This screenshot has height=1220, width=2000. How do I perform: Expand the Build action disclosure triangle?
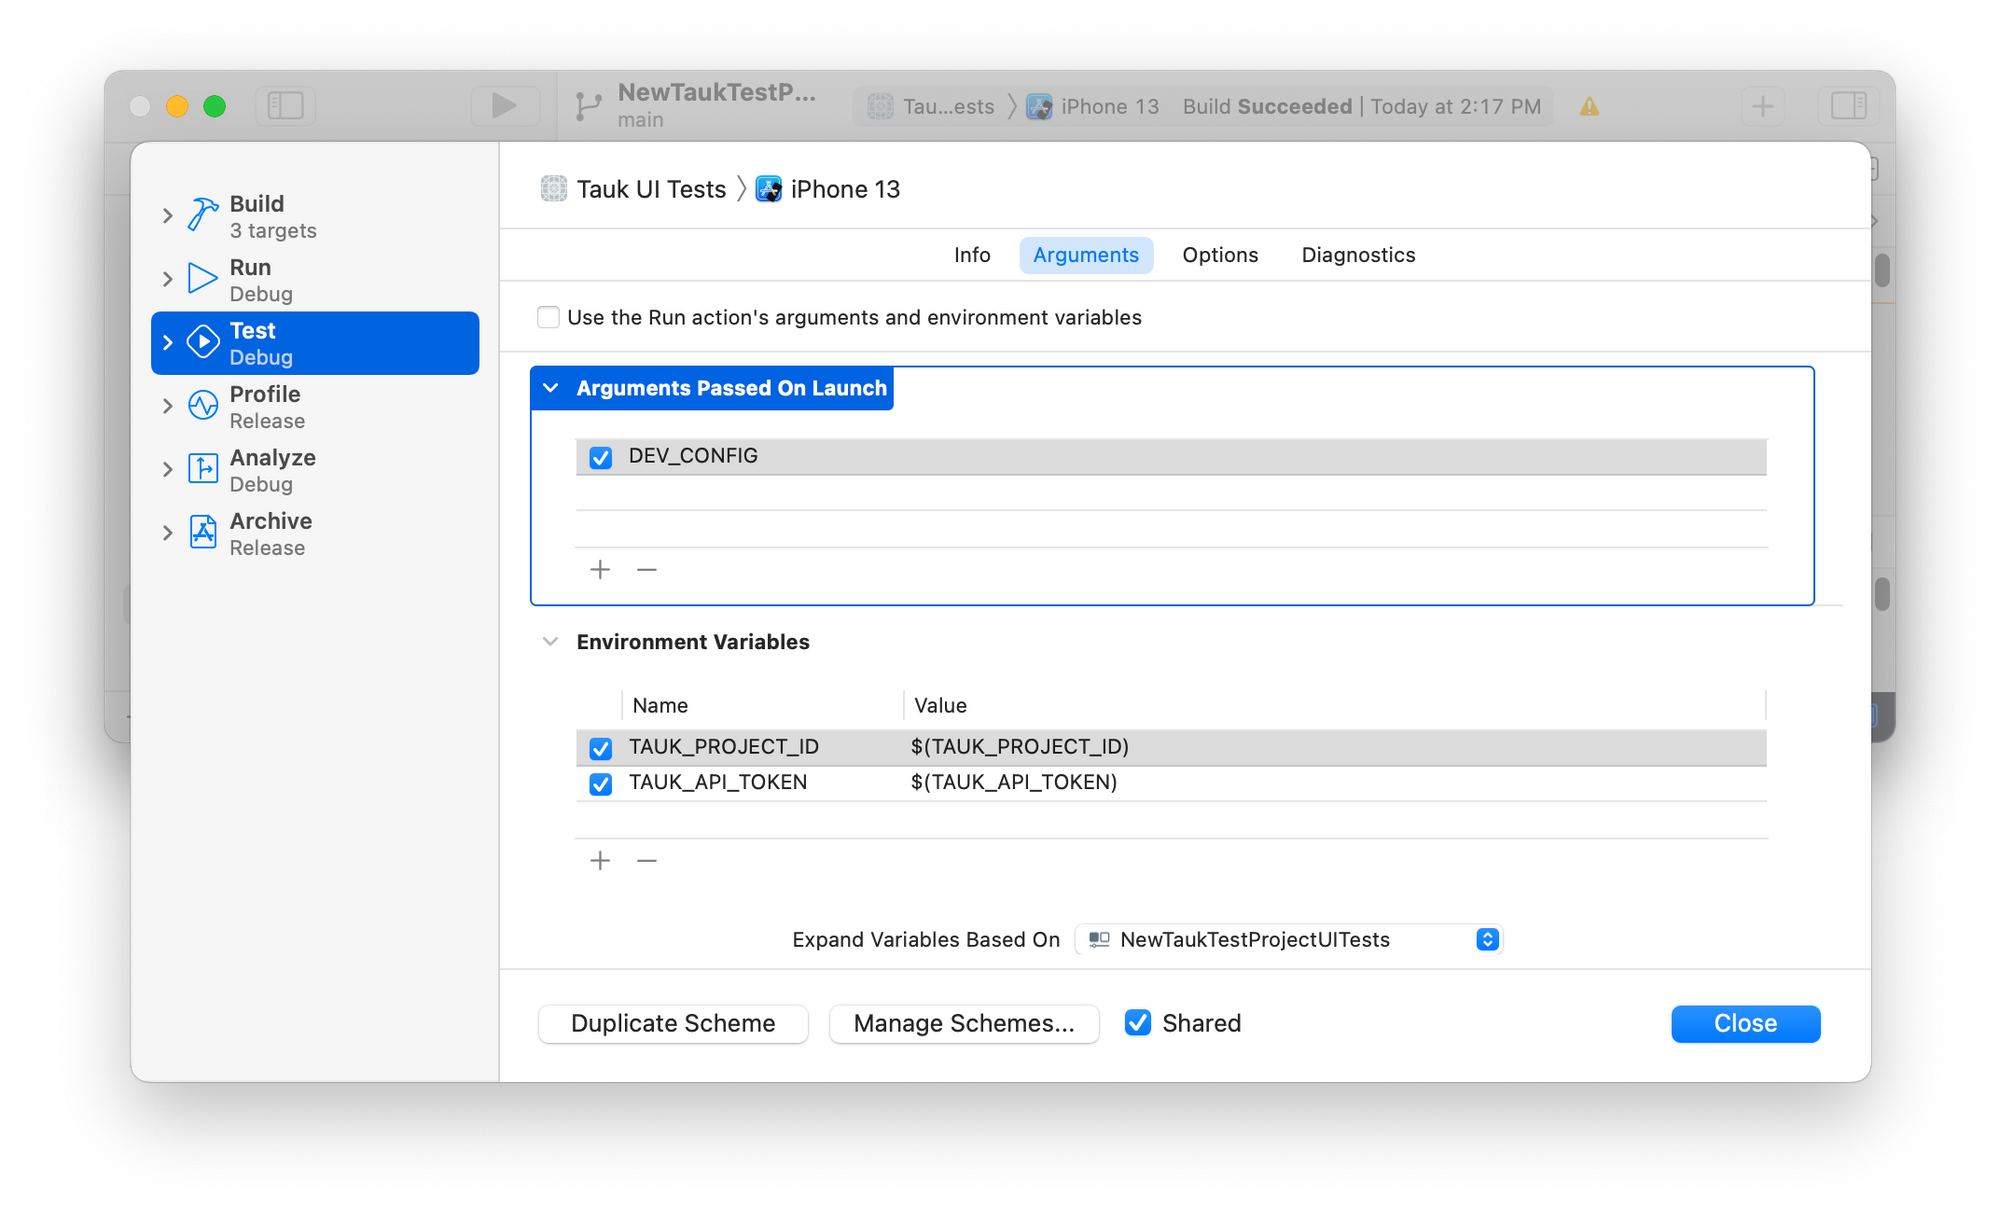(x=169, y=214)
